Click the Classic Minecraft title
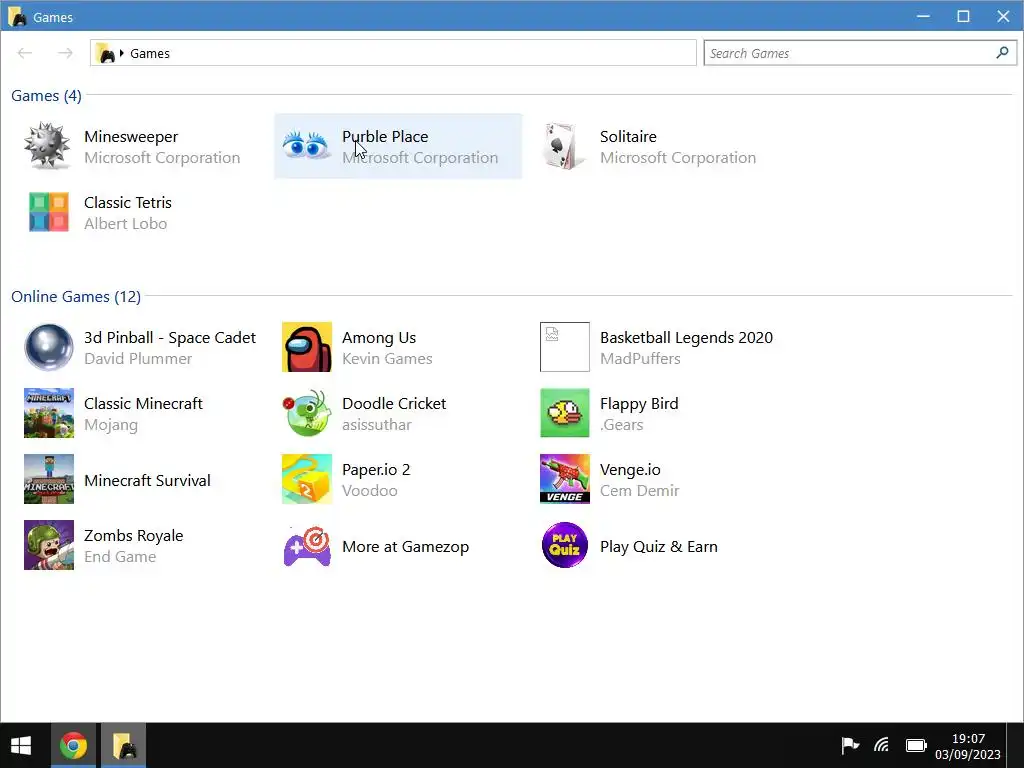 coord(143,404)
